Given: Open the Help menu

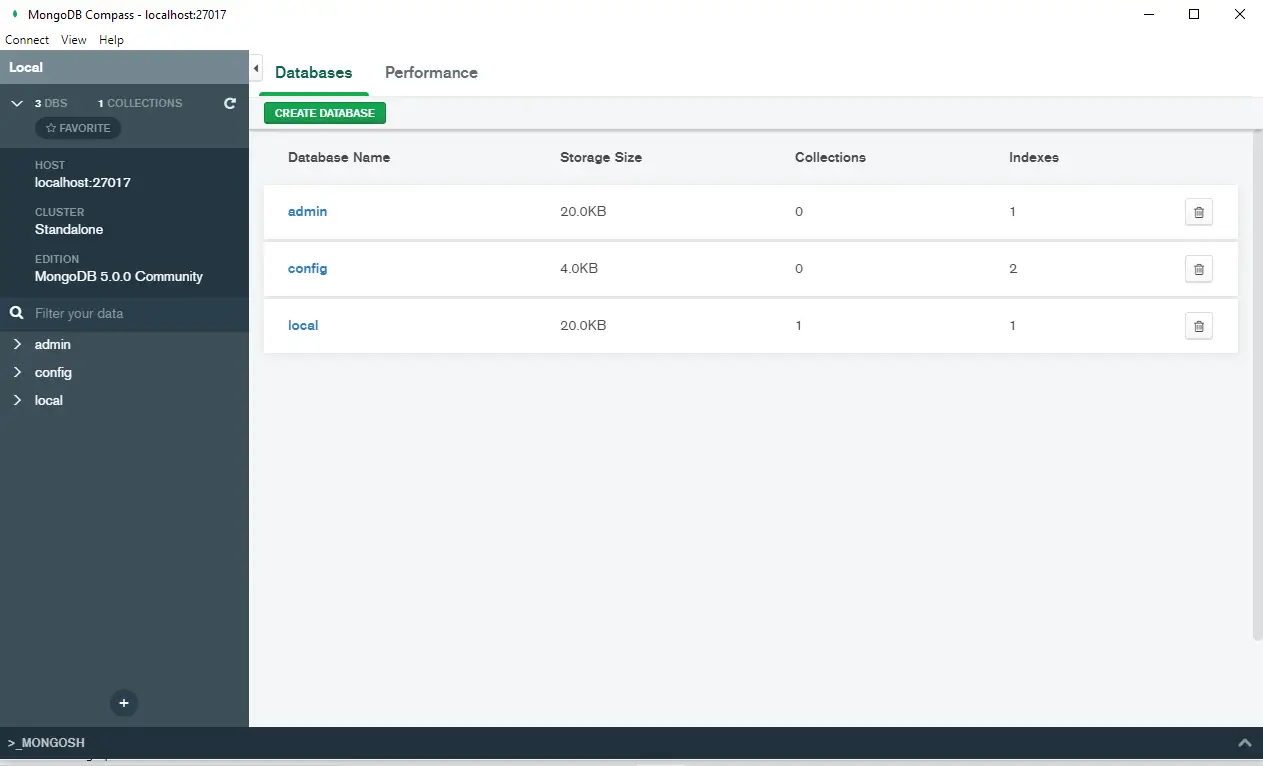Looking at the screenshot, I should click(111, 40).
